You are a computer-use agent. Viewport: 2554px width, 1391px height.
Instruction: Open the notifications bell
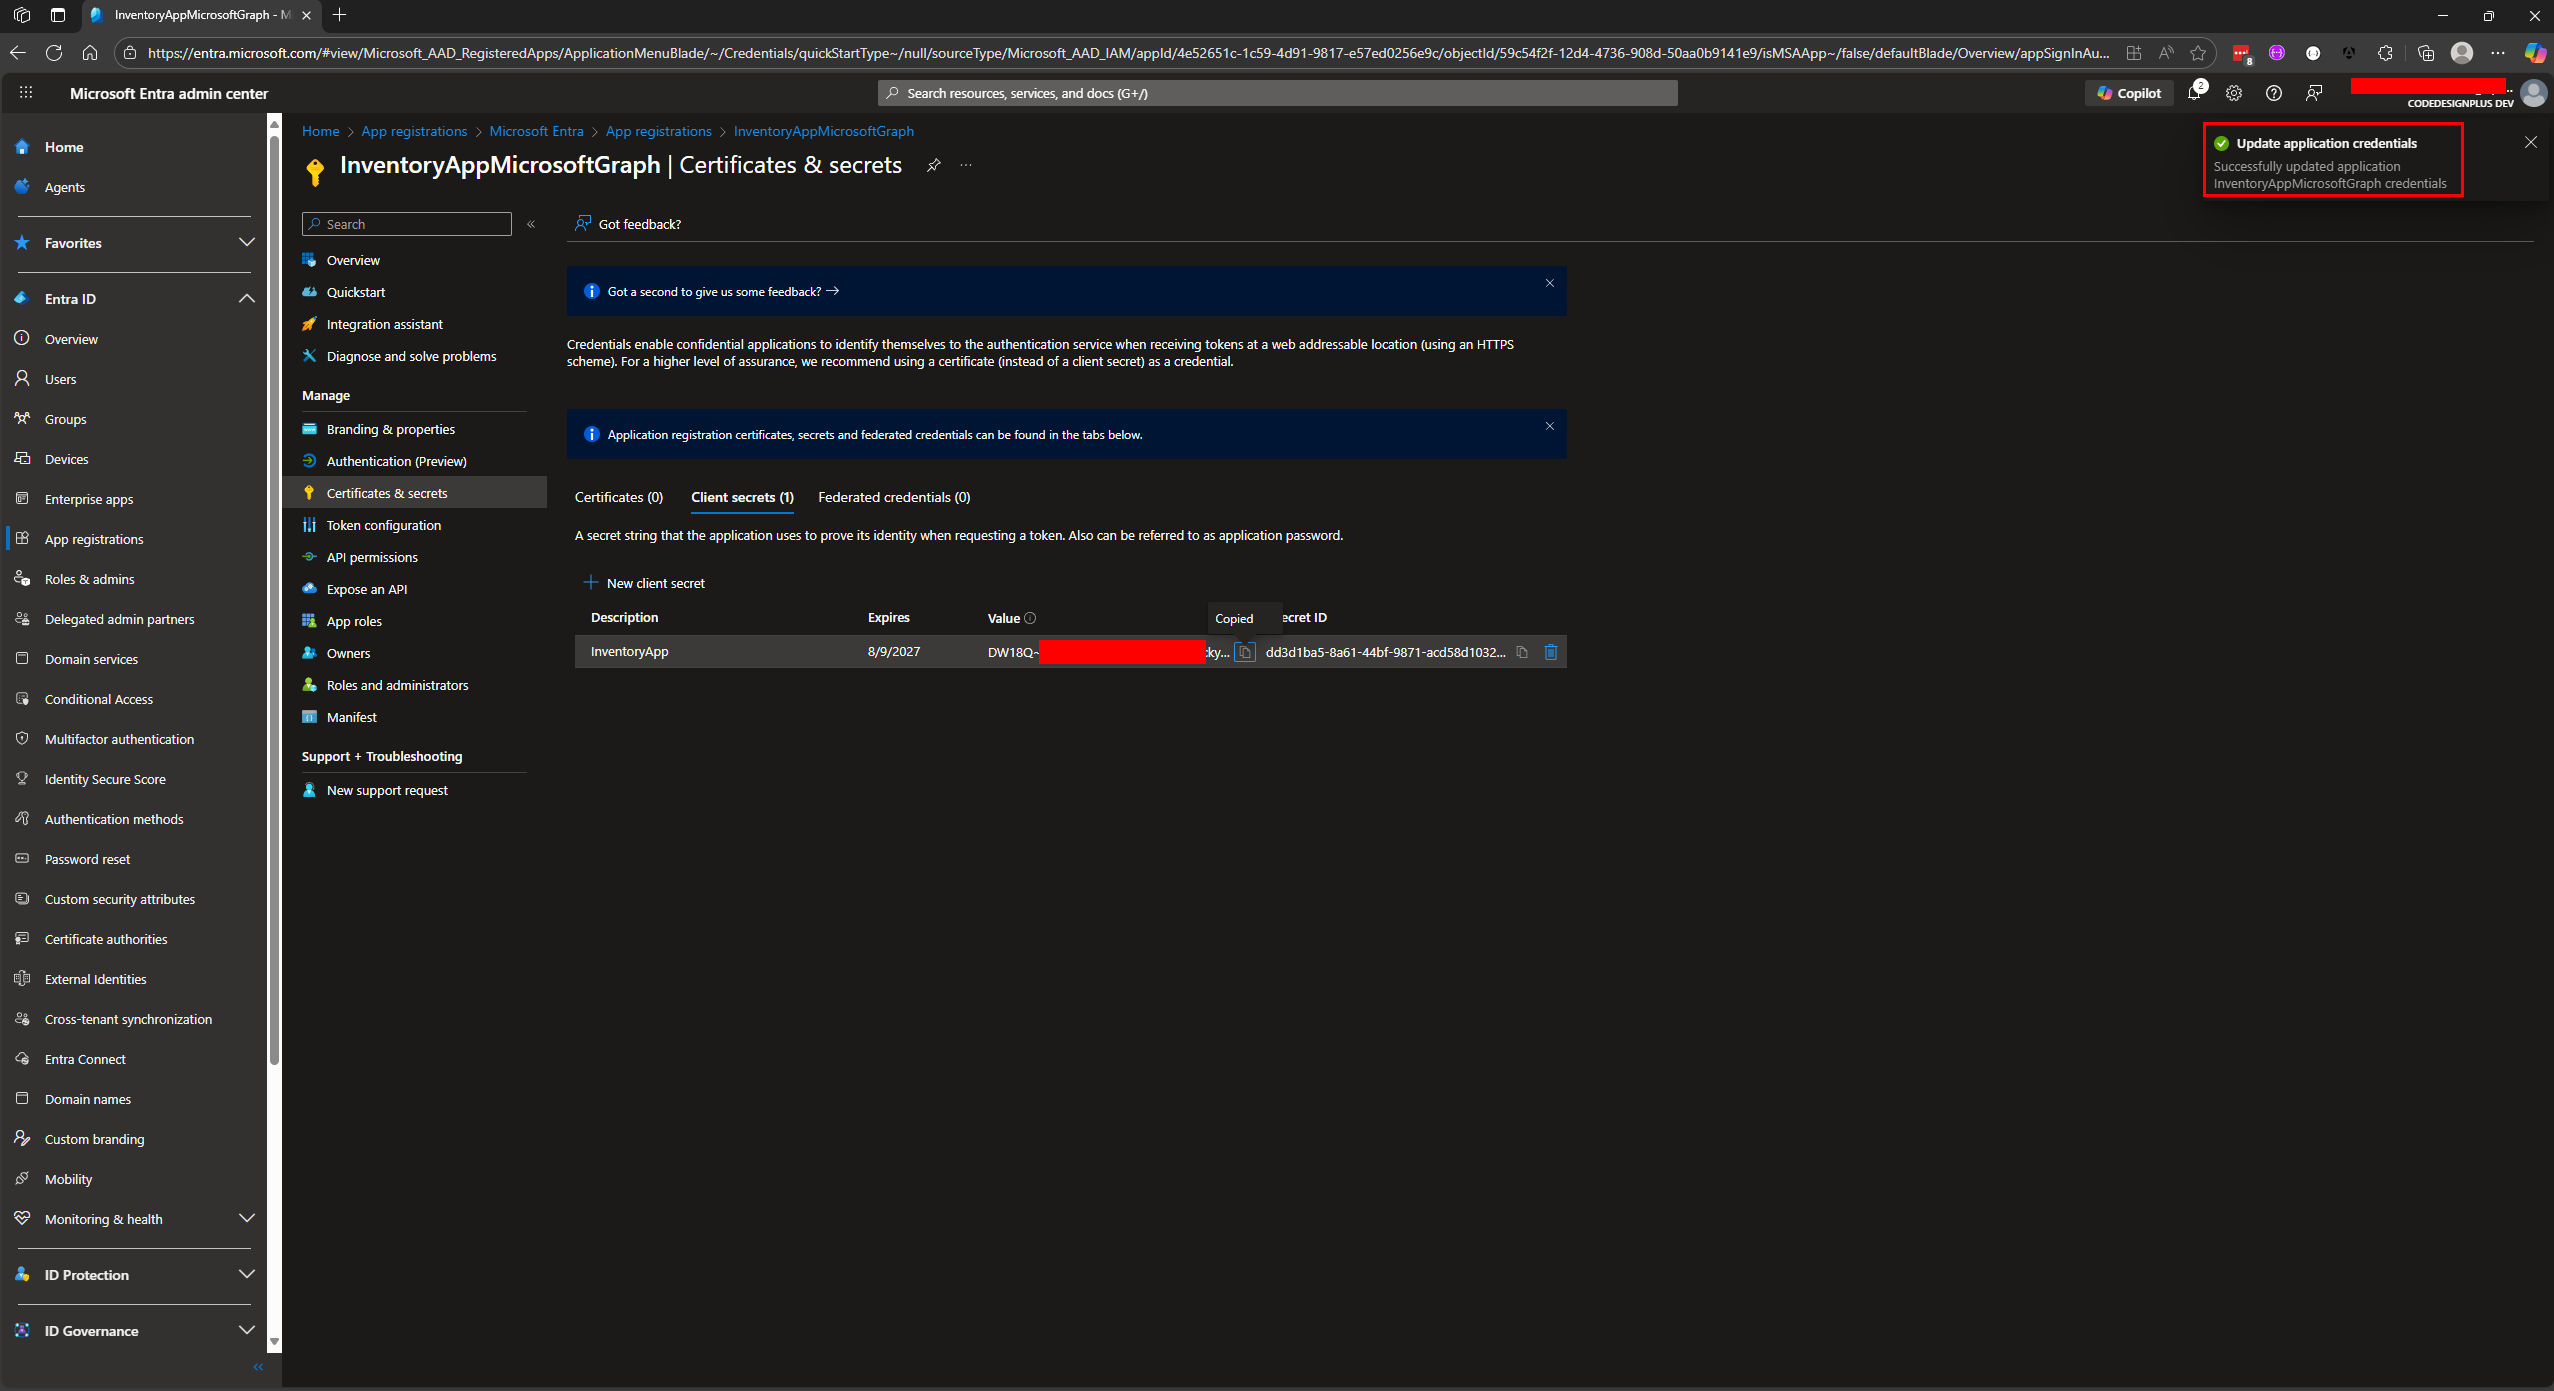click(x=2194, y=93)
